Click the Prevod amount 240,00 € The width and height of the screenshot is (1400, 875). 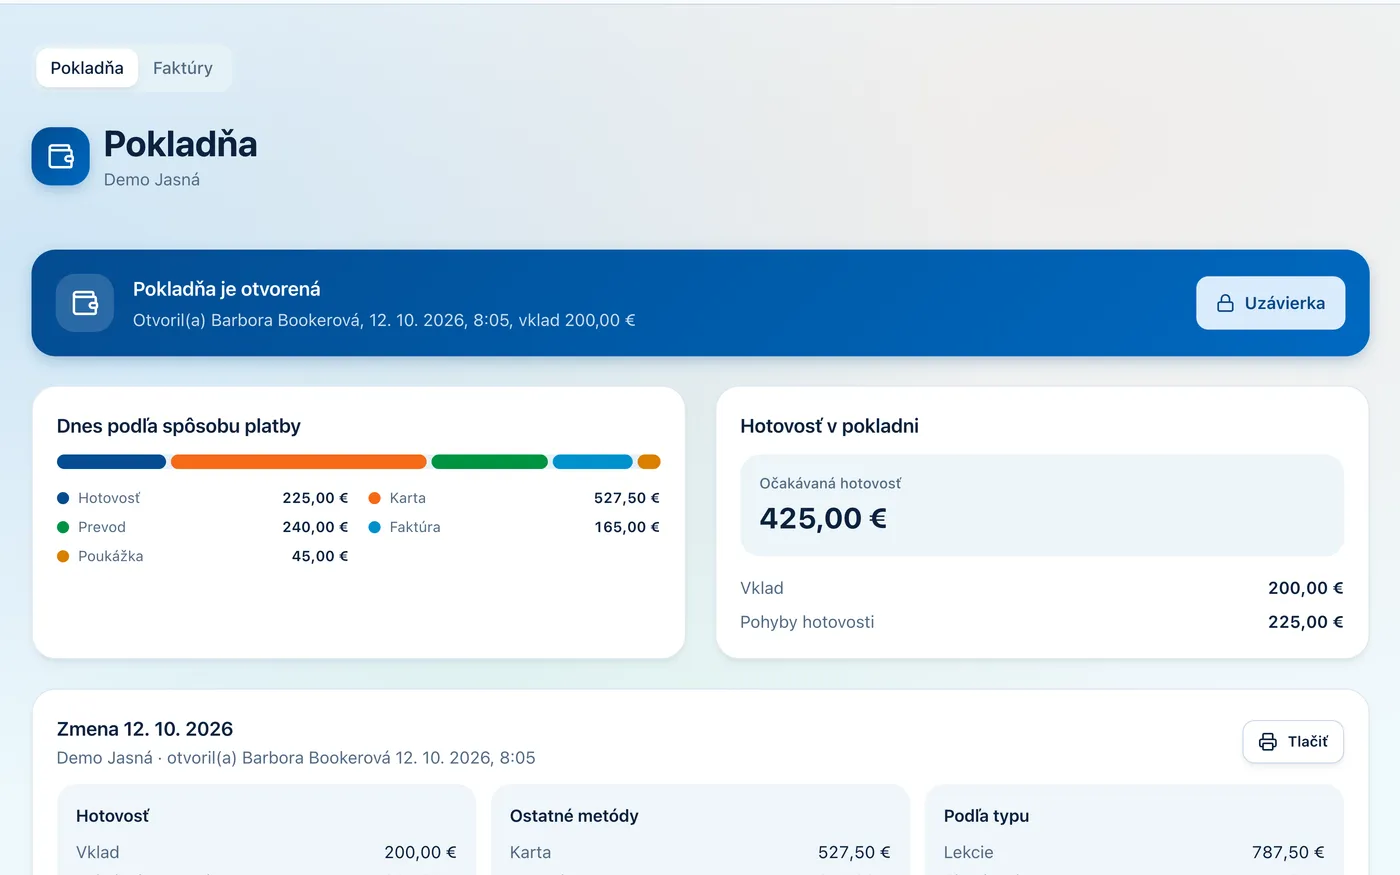pyautogui.click(x=315, y=527)
